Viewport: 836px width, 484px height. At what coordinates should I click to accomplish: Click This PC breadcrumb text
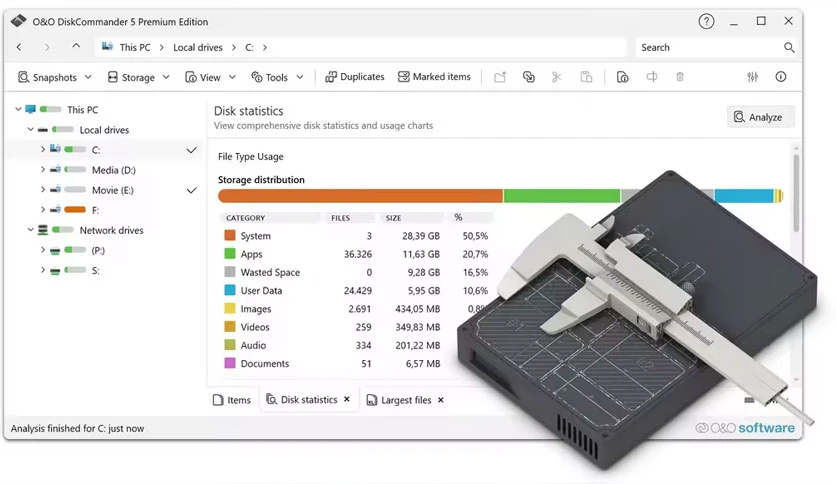click(135, 47)
